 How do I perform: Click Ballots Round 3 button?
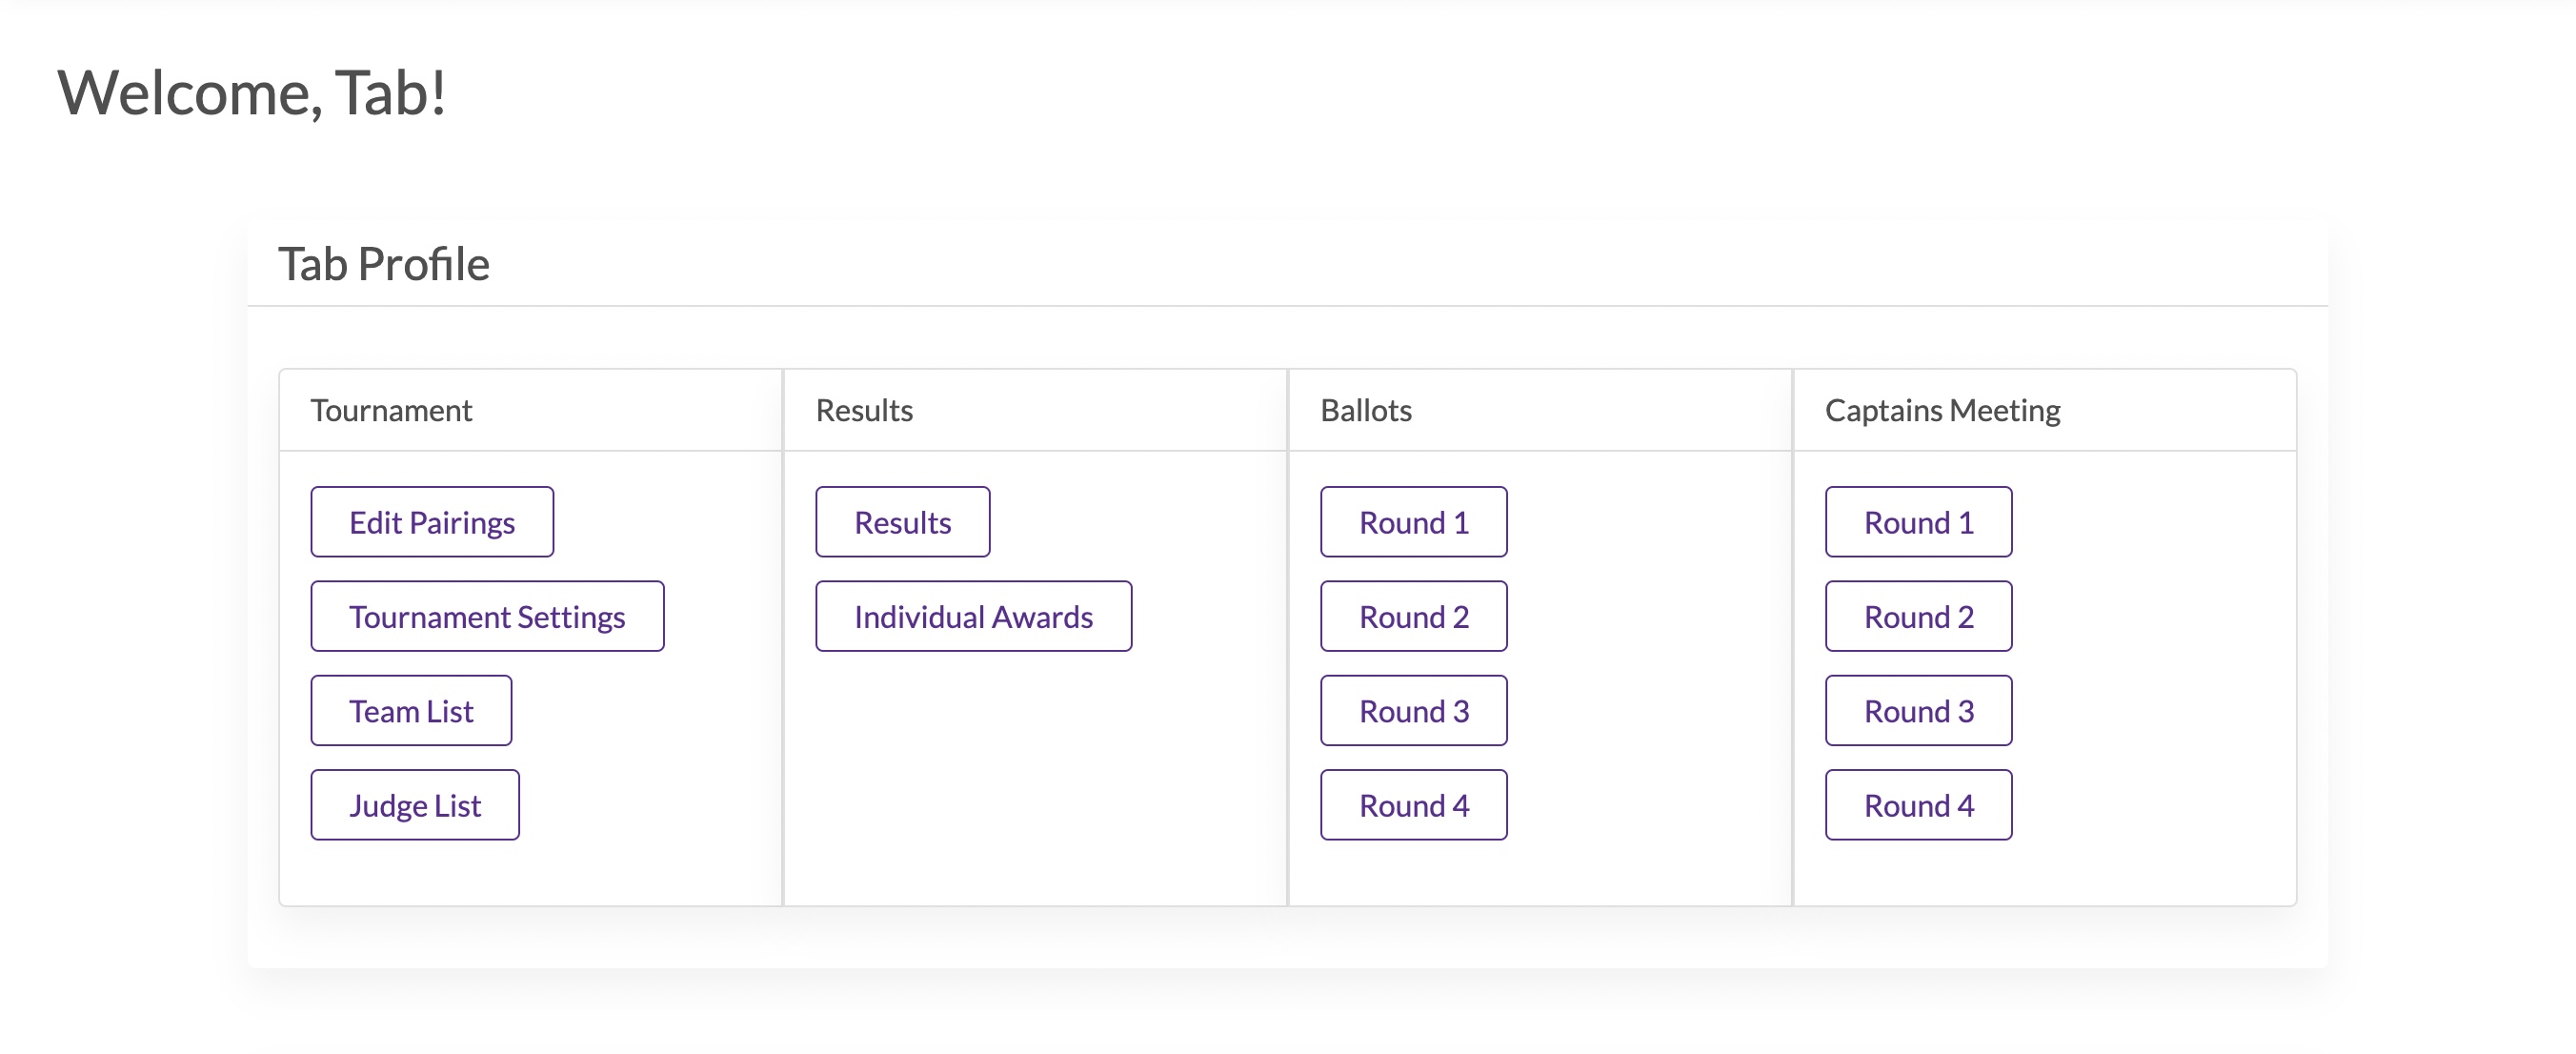(1413, 711)
